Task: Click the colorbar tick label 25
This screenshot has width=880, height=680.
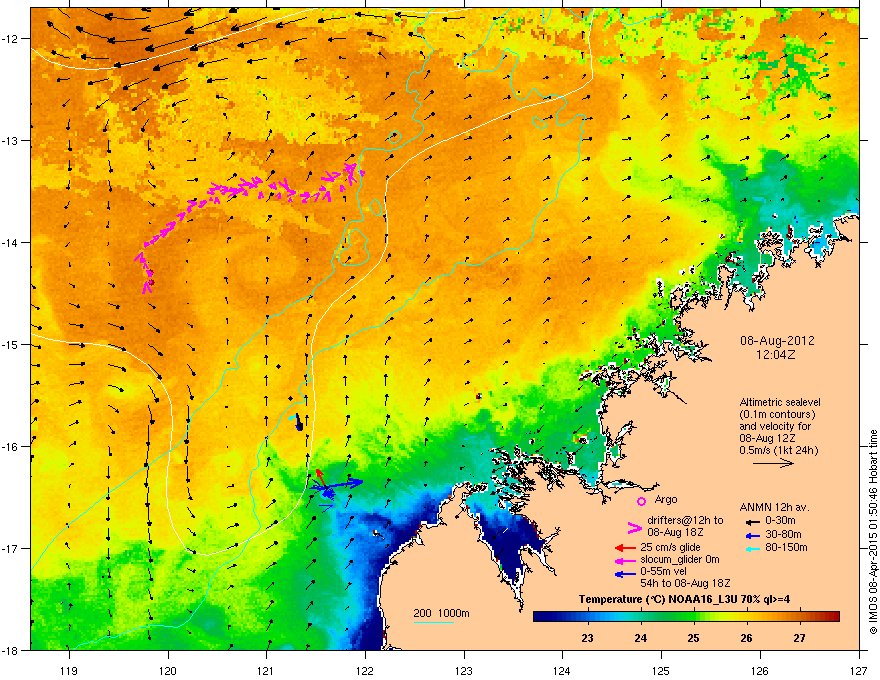Action: click(x=693, y=638)
